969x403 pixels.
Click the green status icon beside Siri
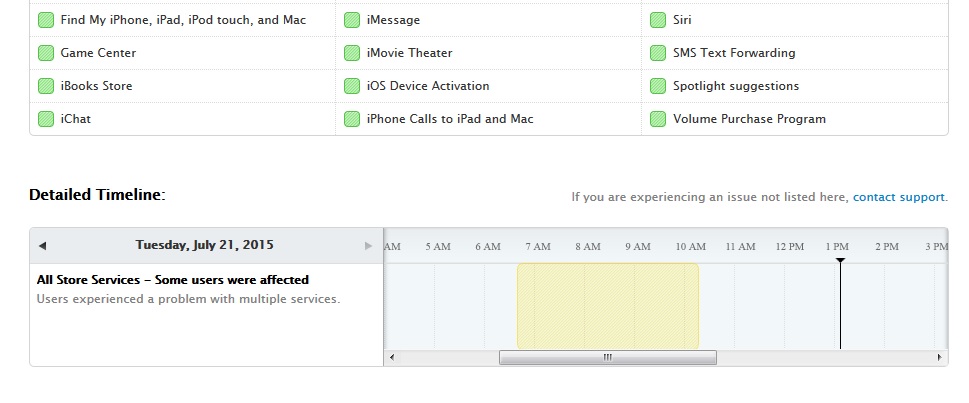pos(658,20)
